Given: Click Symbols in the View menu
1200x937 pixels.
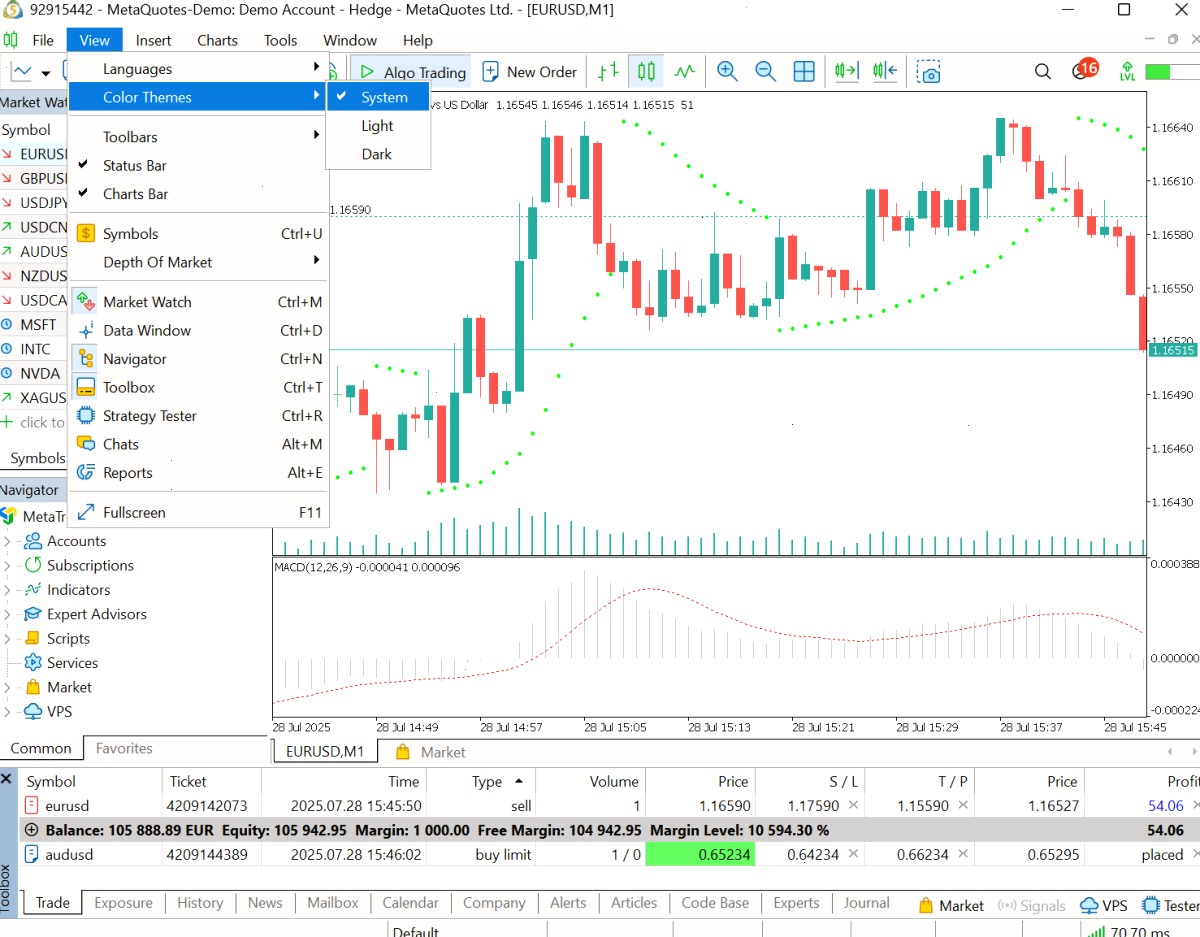Looking at the screenshot, I should coord(198,234).
